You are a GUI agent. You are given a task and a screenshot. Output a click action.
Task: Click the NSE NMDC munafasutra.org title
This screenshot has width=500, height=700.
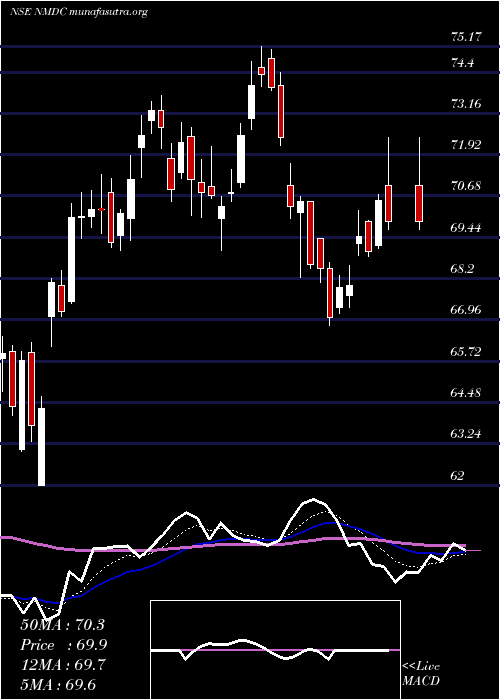tap(79, 12)
